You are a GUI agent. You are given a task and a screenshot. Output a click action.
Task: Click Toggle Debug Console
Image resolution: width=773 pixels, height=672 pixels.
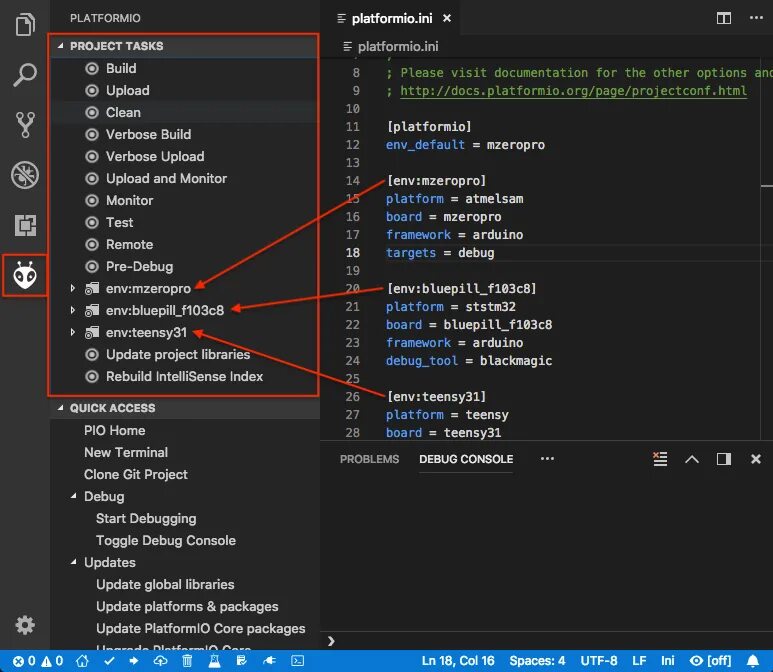tap(166, 540)
